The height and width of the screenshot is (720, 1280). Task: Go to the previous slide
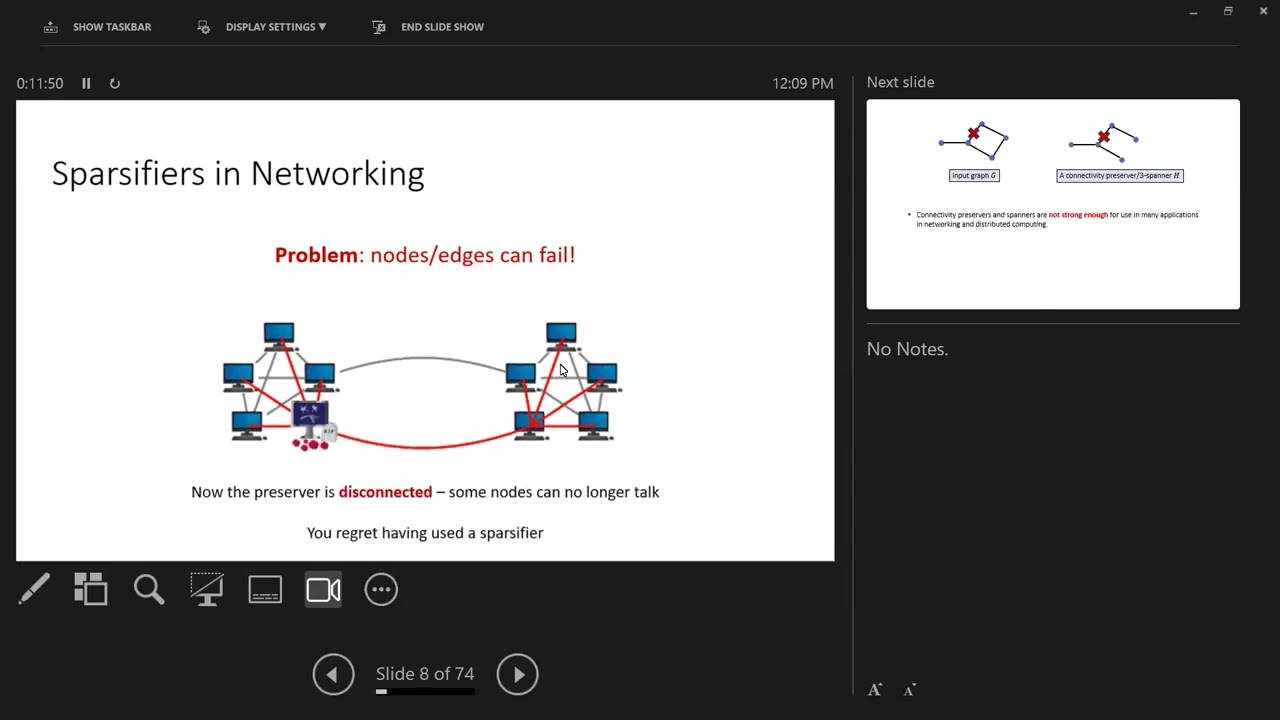(x=333, y=674)
